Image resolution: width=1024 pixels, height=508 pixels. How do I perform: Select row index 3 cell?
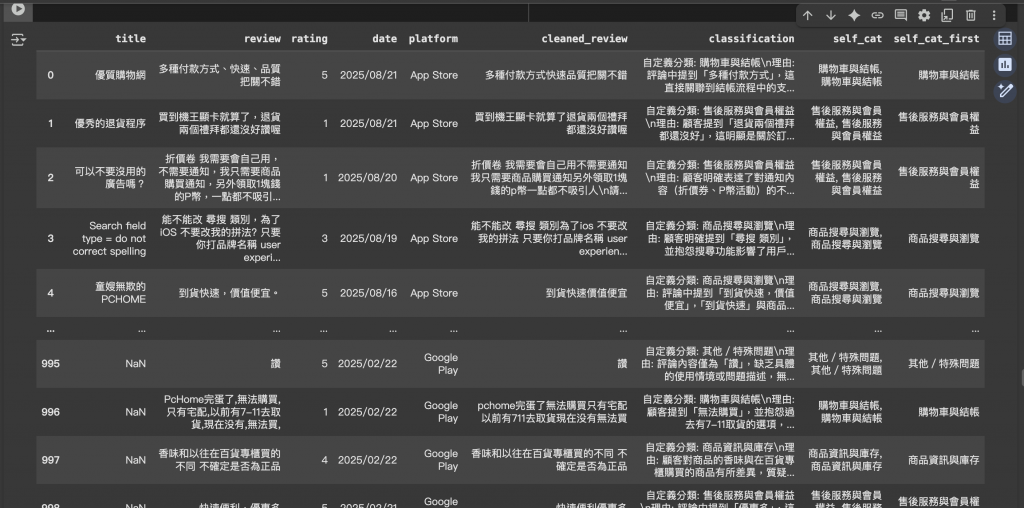50,238
